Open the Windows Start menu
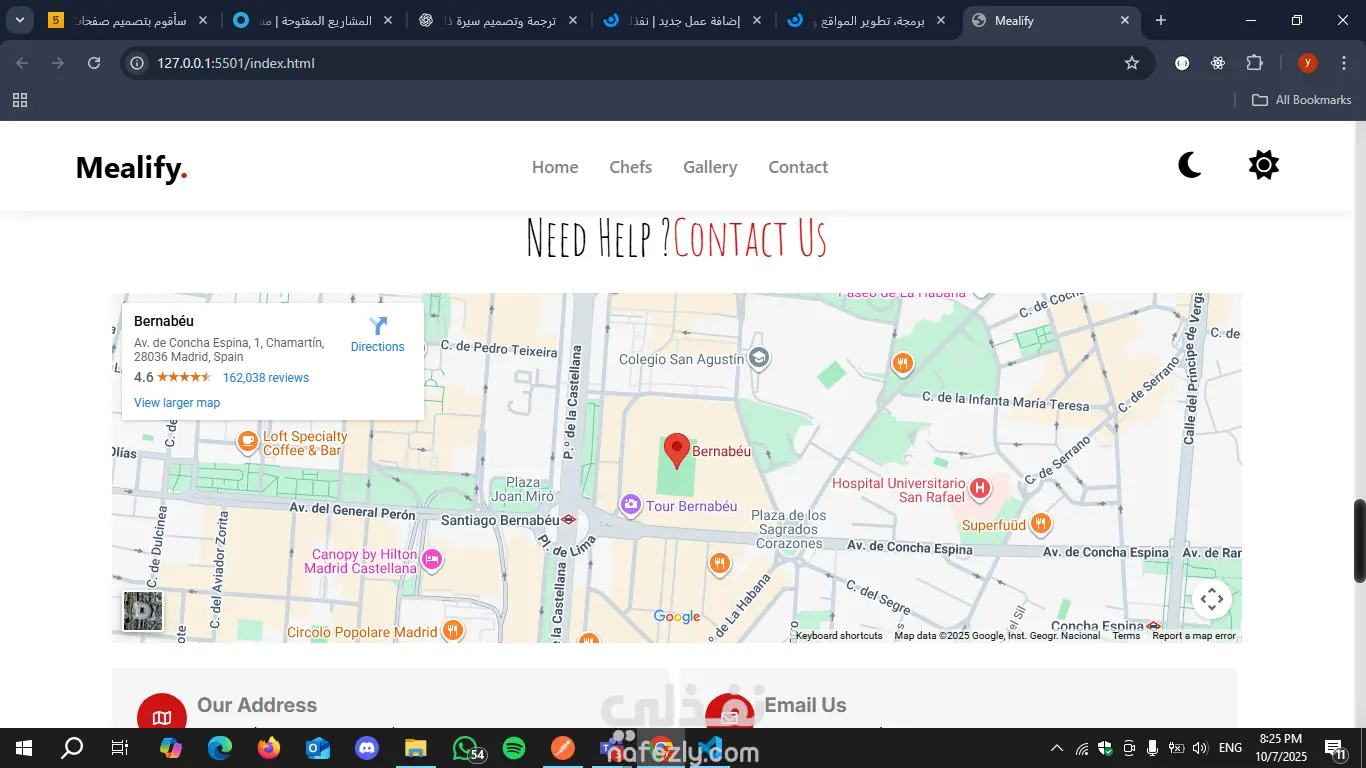 [24, 748]
